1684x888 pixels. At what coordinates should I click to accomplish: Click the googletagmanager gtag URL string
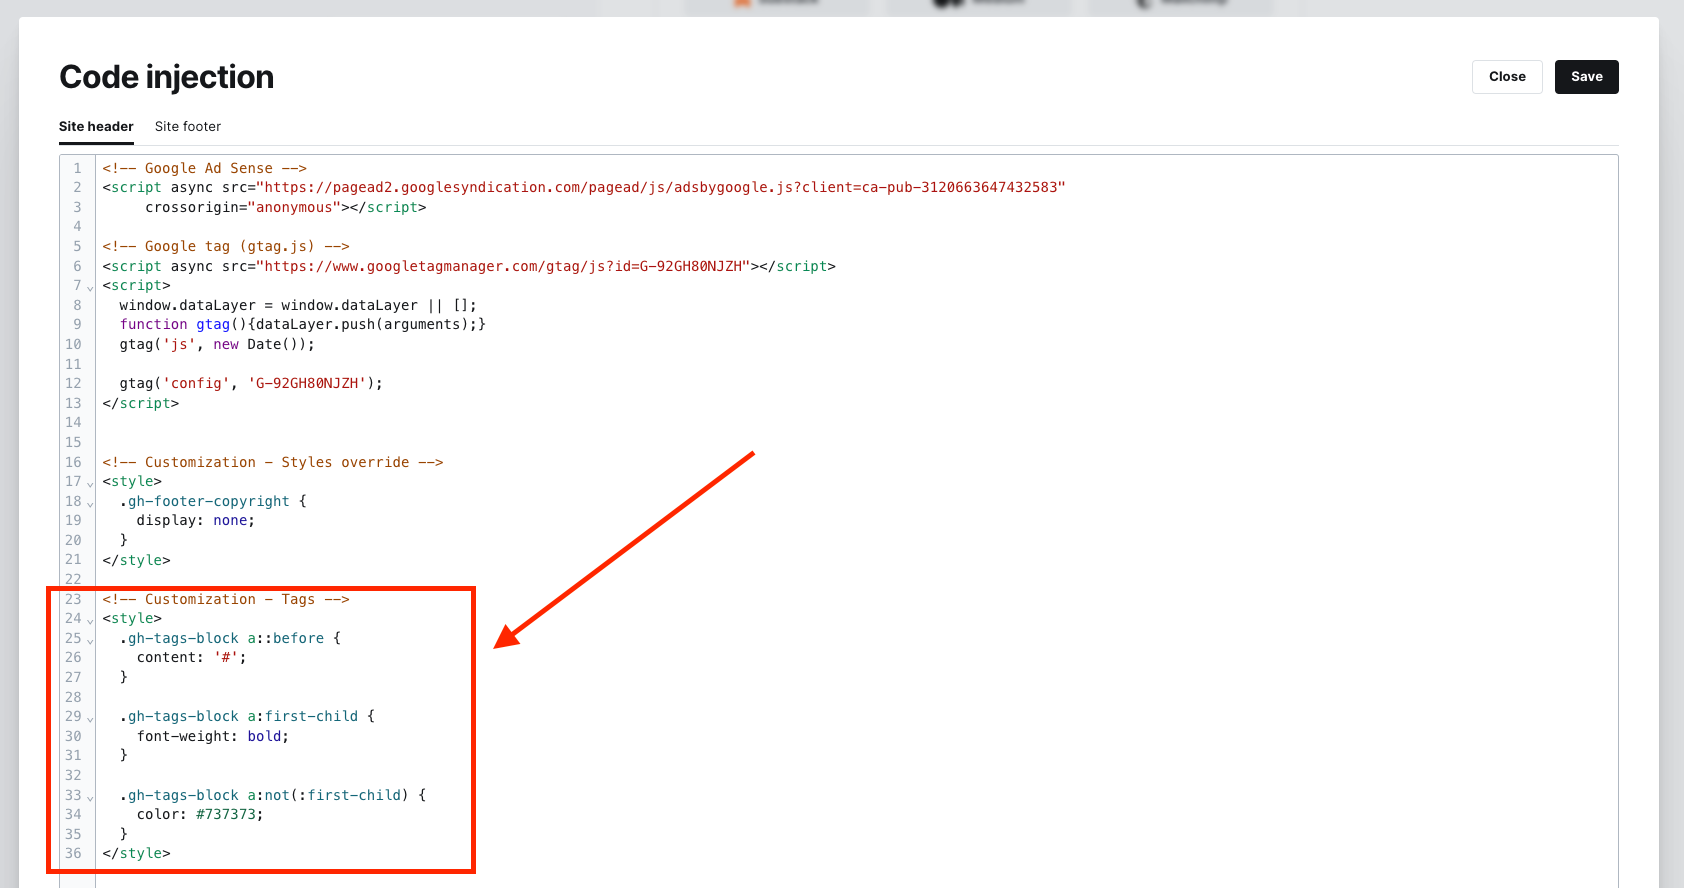[x=504, y=267]
